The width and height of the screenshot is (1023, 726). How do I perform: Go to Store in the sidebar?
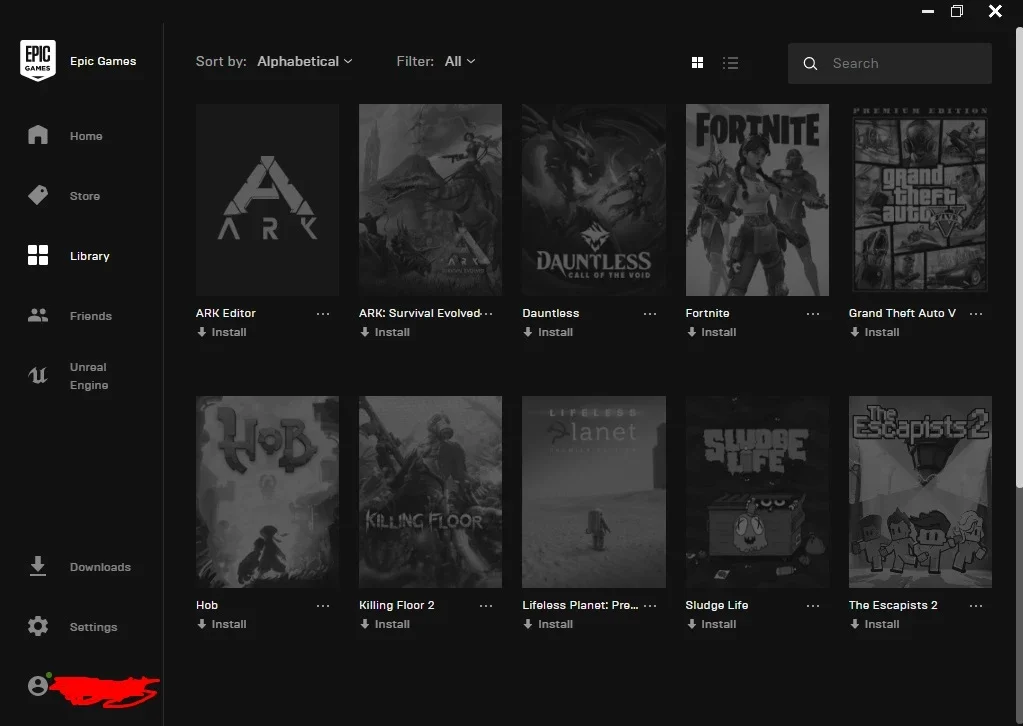[x=85, y=196]
